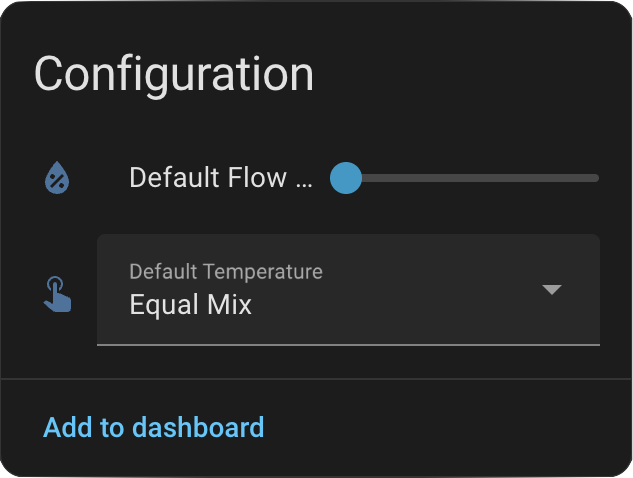Click the truncated Default Flow label
Viewport: 633px width, 478px height.
pyautogui.click(x=221, y=178)
